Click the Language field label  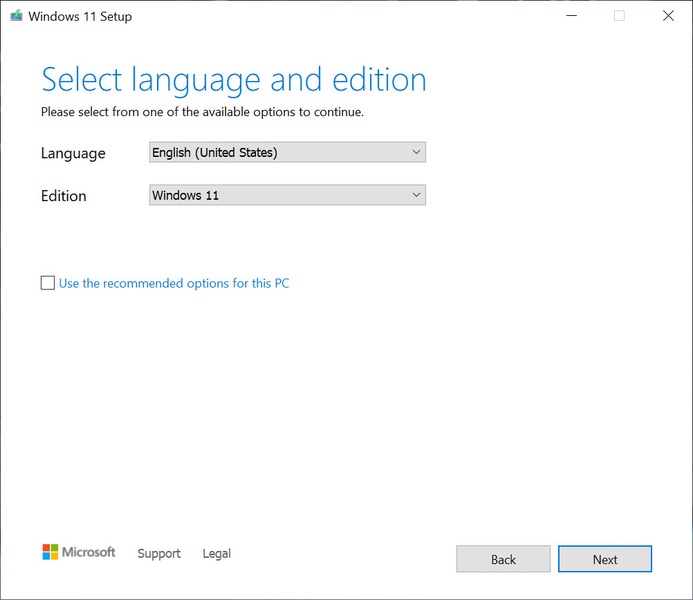pyautogui.click(x=73, y=153)
